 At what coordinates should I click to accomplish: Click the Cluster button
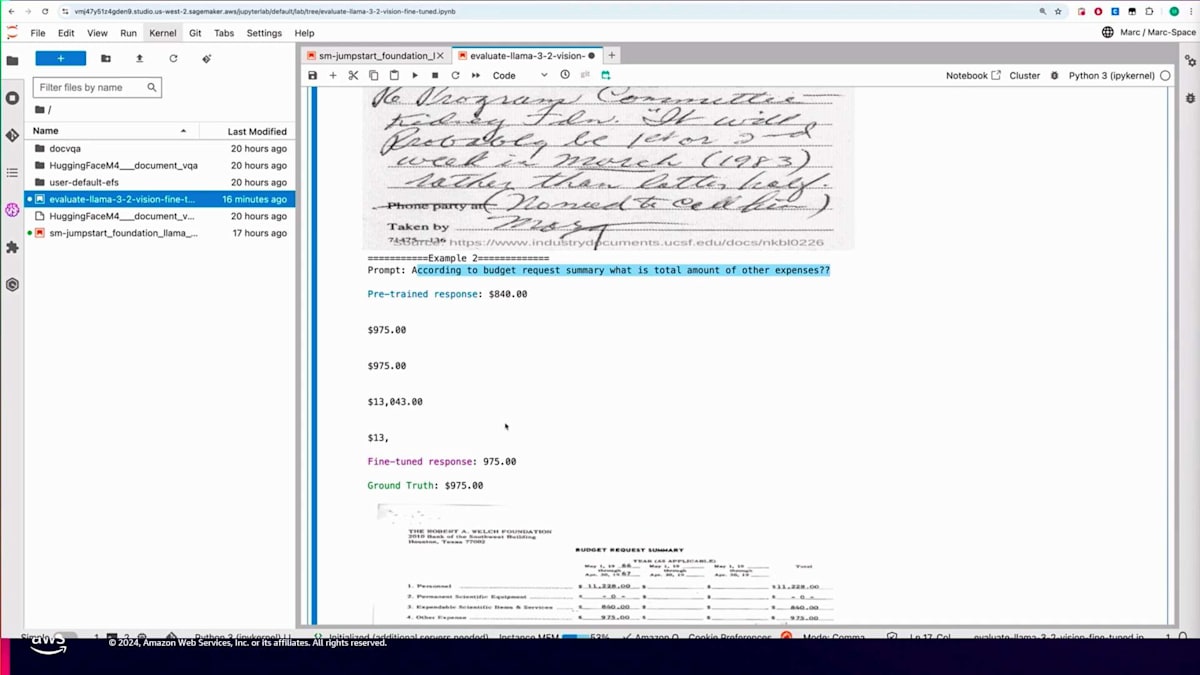pyautogui.click(x=1025, y=75)
